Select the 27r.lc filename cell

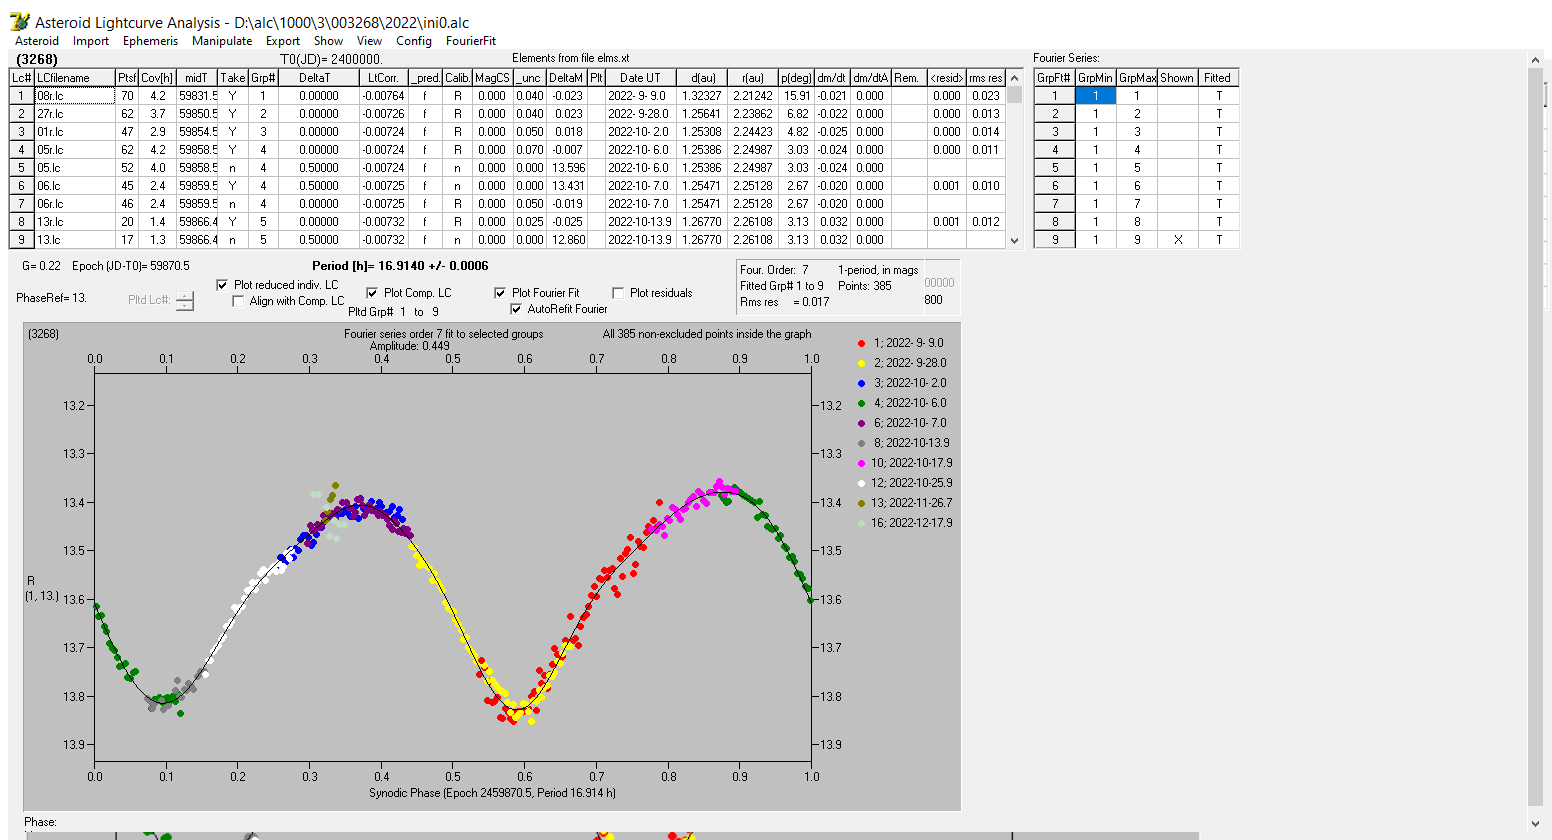75,114
